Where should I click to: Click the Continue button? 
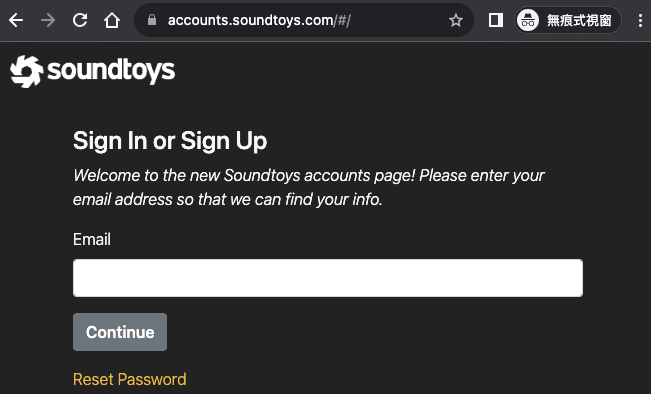pyautogui.click(x=120, y=332)
